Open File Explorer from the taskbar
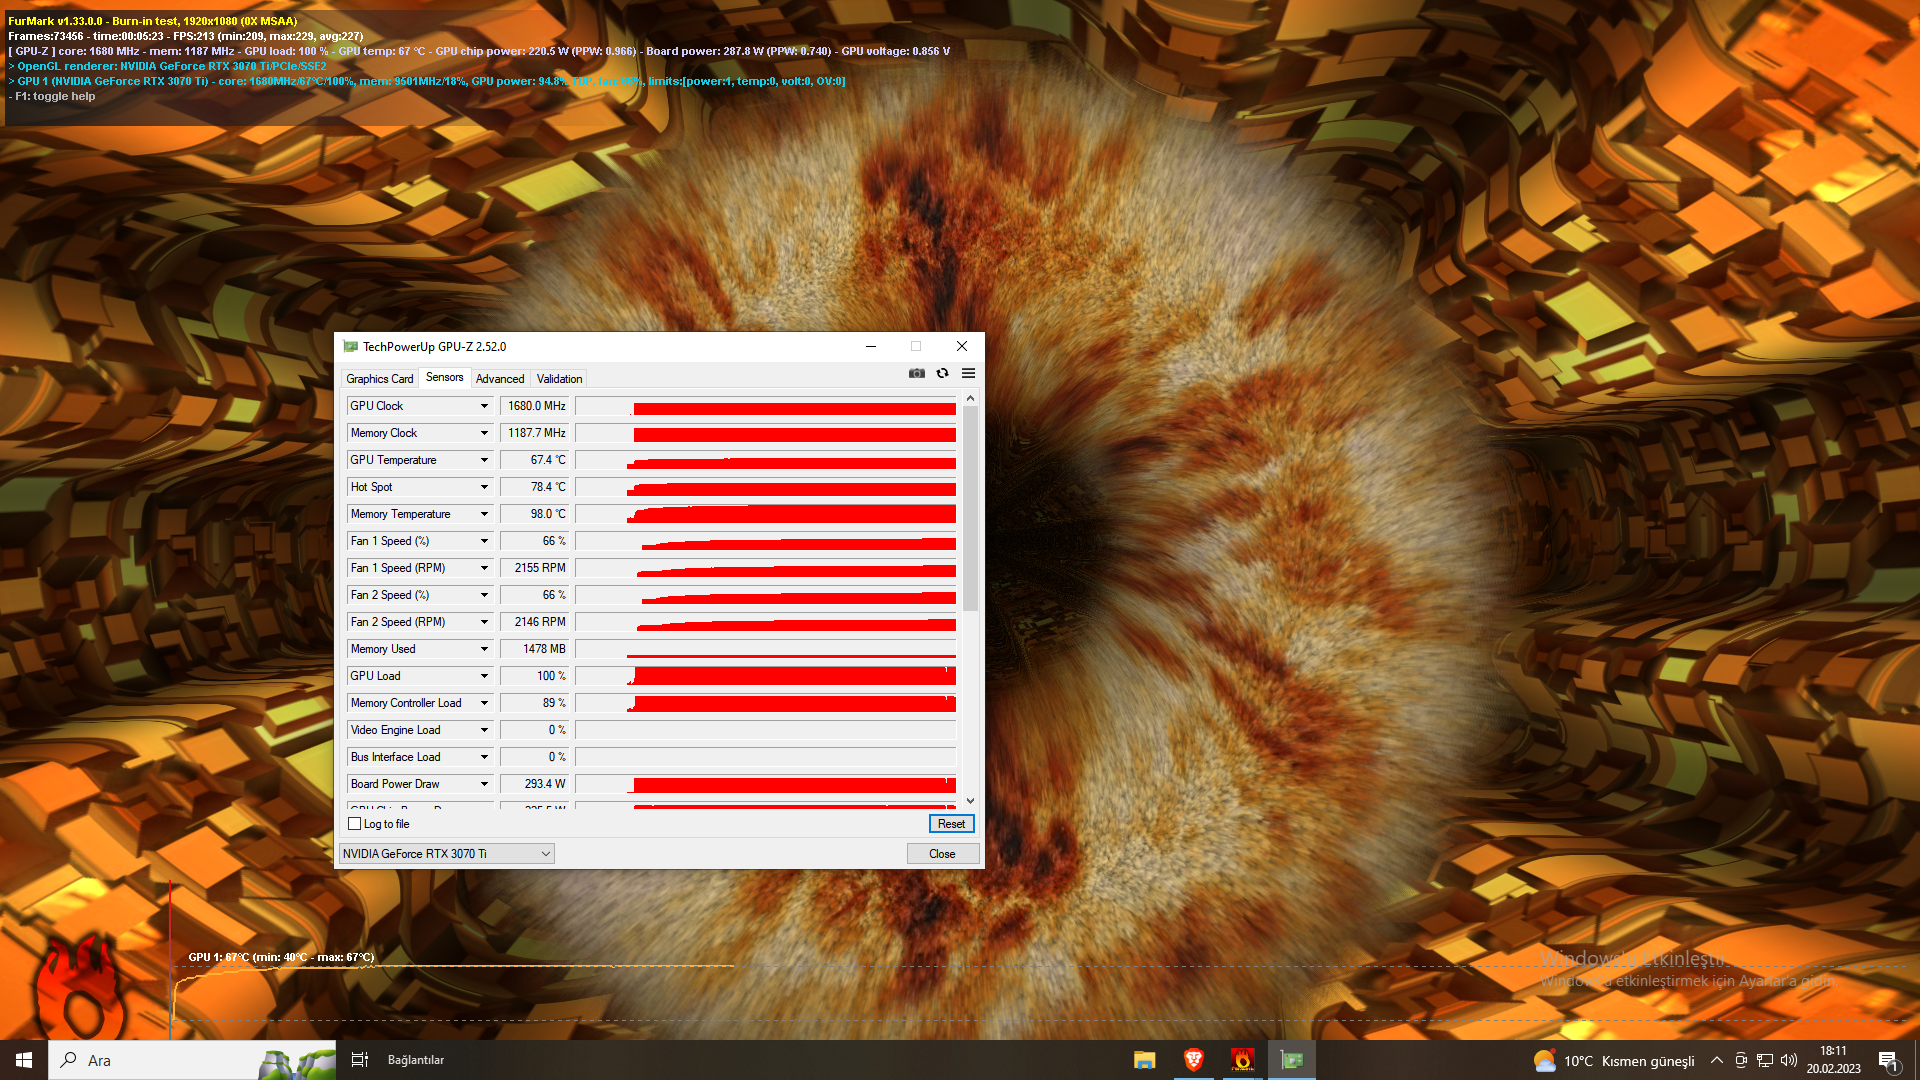The image size is (1920, 1080). [x=1144, y=1060]
